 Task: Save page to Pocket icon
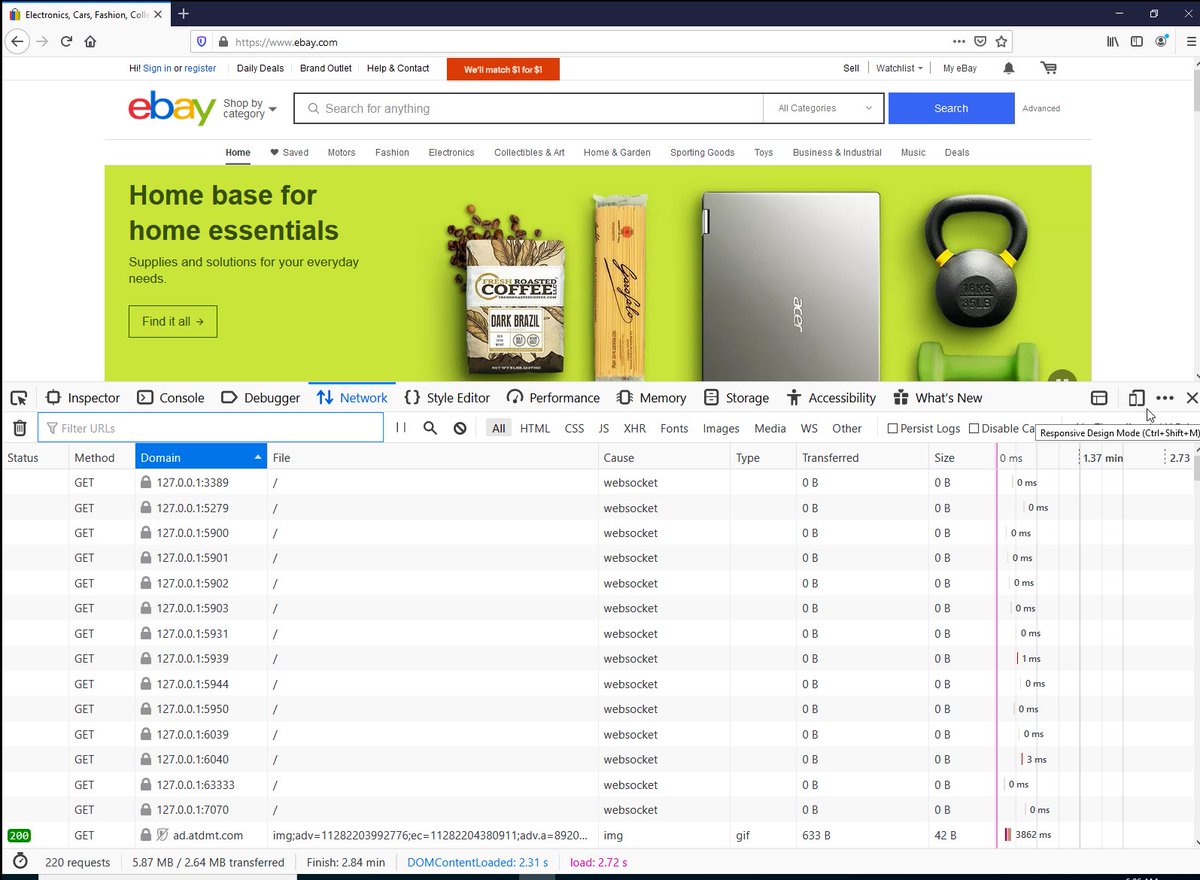click(980, 42)
